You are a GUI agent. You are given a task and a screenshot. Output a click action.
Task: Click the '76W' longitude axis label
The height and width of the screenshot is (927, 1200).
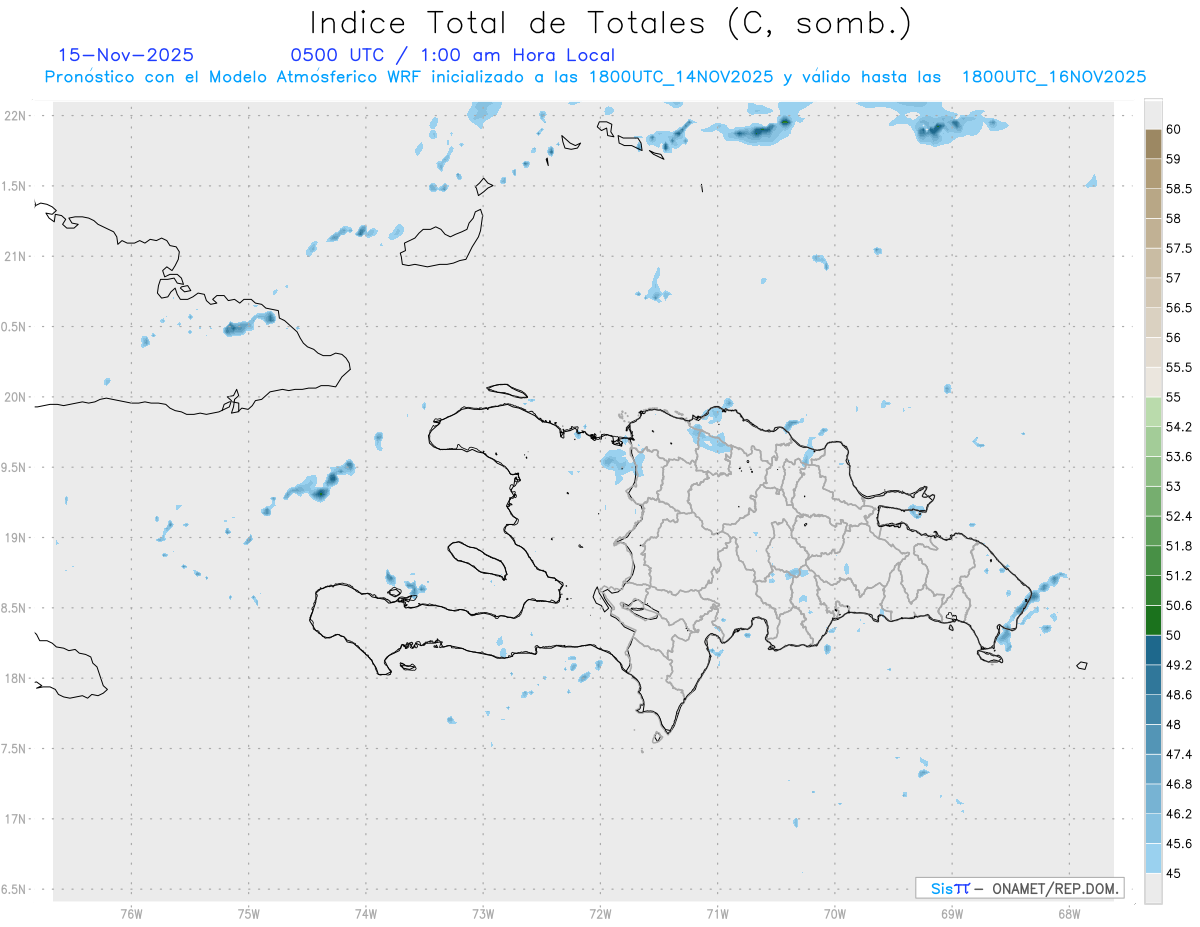click(x=131, y=913)
